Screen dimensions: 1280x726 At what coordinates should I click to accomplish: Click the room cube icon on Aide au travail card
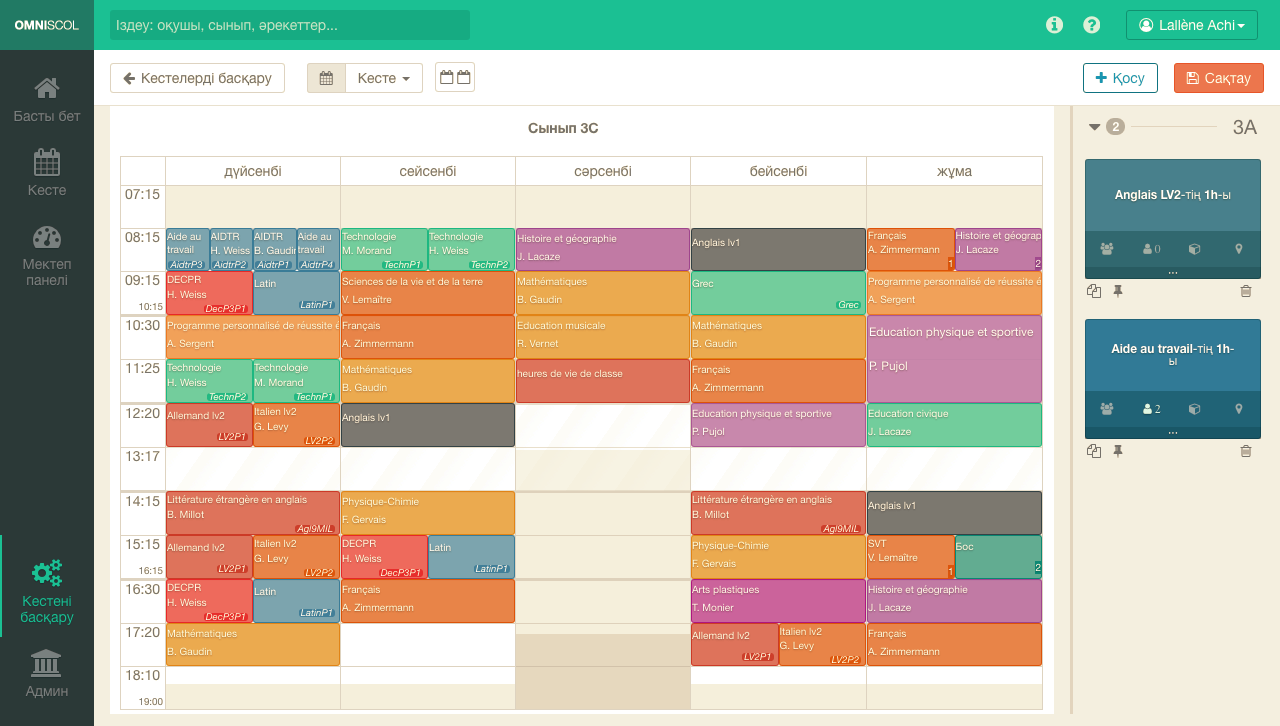pyautogui.click(x=1194, y=409)
